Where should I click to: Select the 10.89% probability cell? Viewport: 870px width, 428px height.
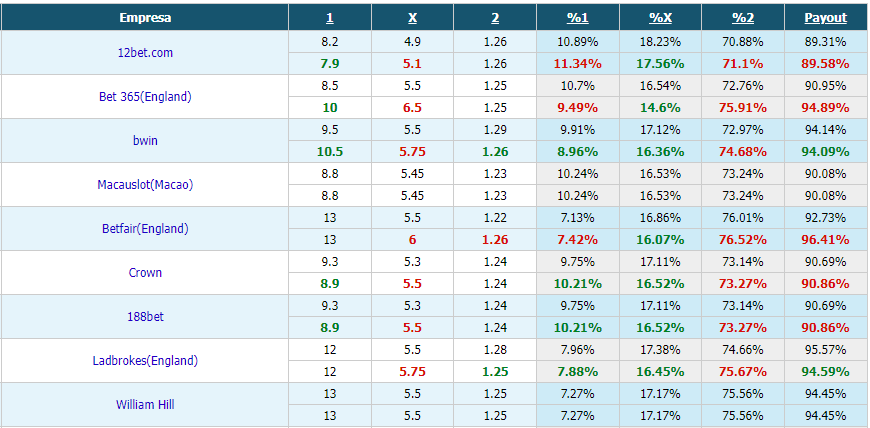tap(578, 42)
